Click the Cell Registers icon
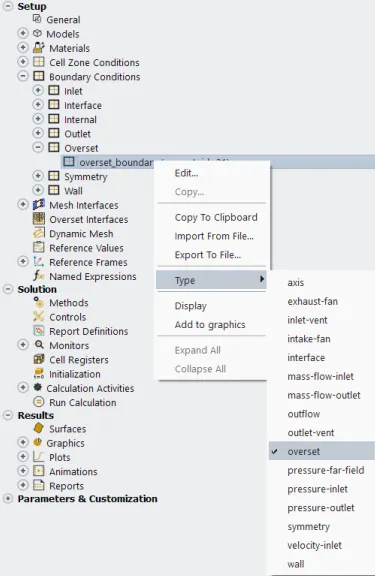 click(39, 359)
